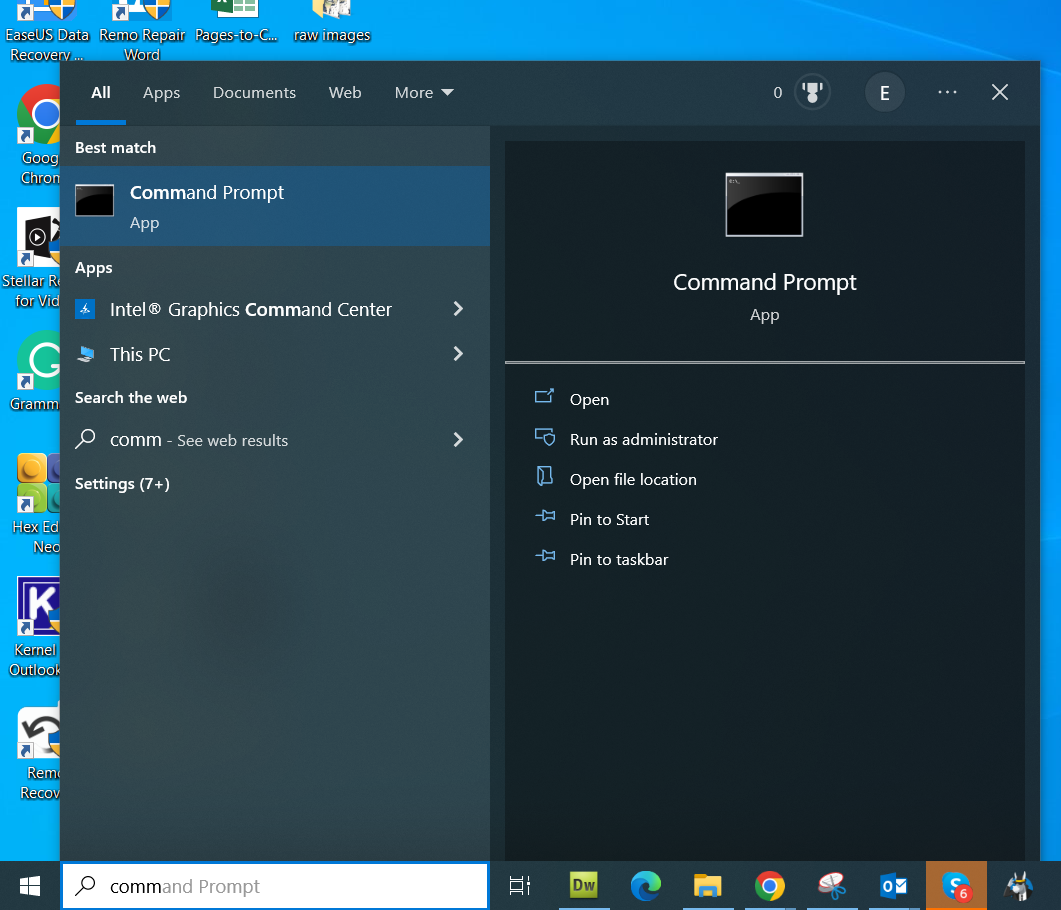Image resolution: width=1061 pixels, height=910 pixels.
Task: Select Pages-to-C... desktop file
Action: pyautogui.click(x=235, y=23)
